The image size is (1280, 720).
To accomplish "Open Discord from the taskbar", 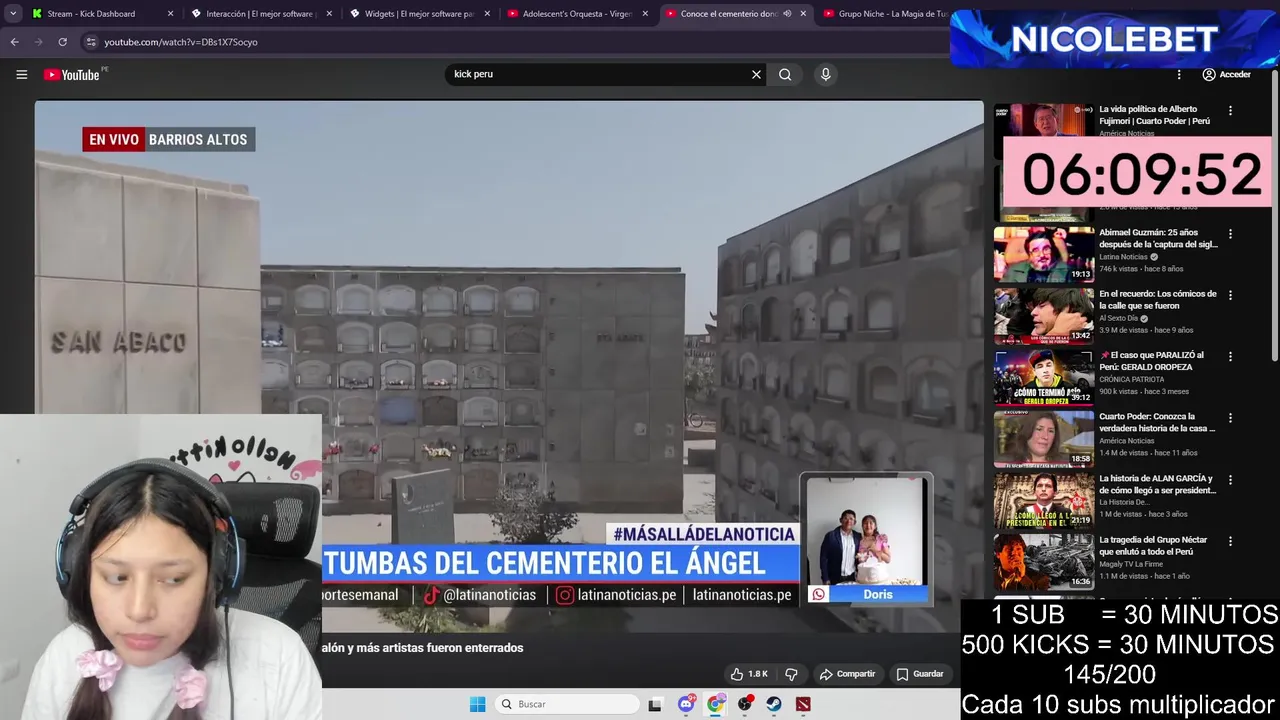I will (686, 704).
